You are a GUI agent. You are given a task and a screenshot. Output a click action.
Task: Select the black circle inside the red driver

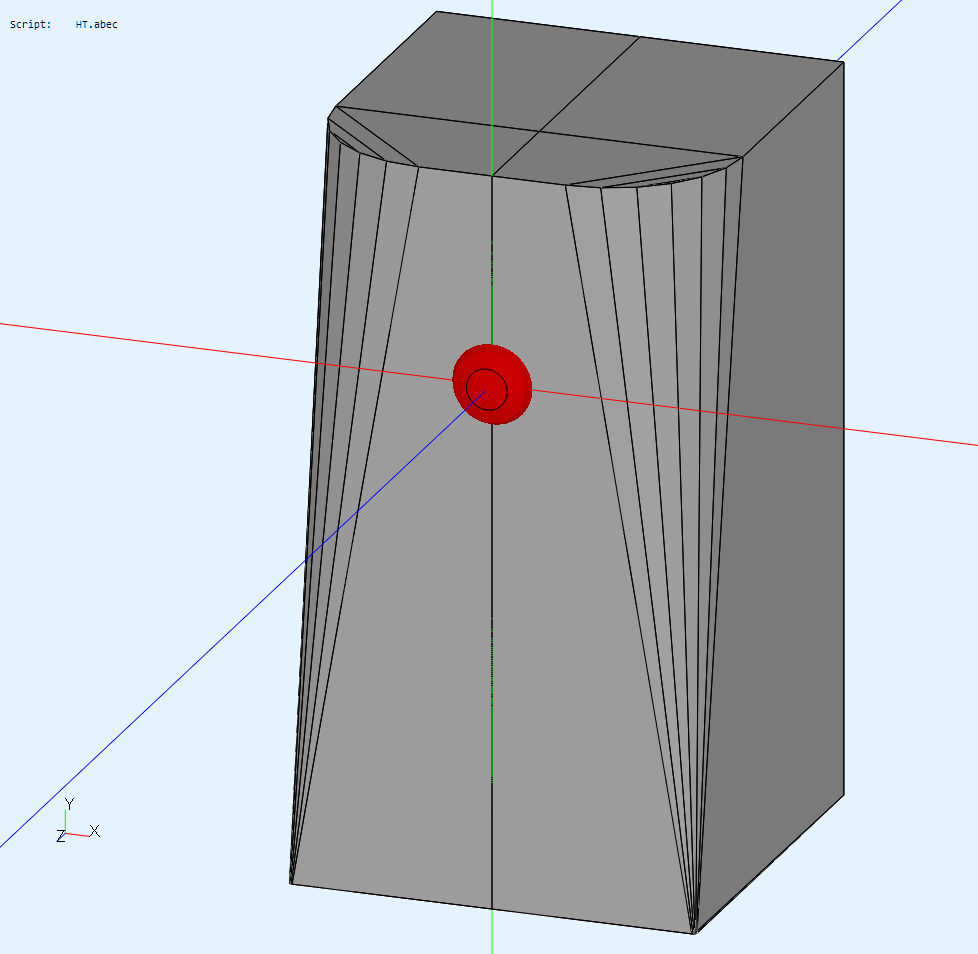click(487, 388)
